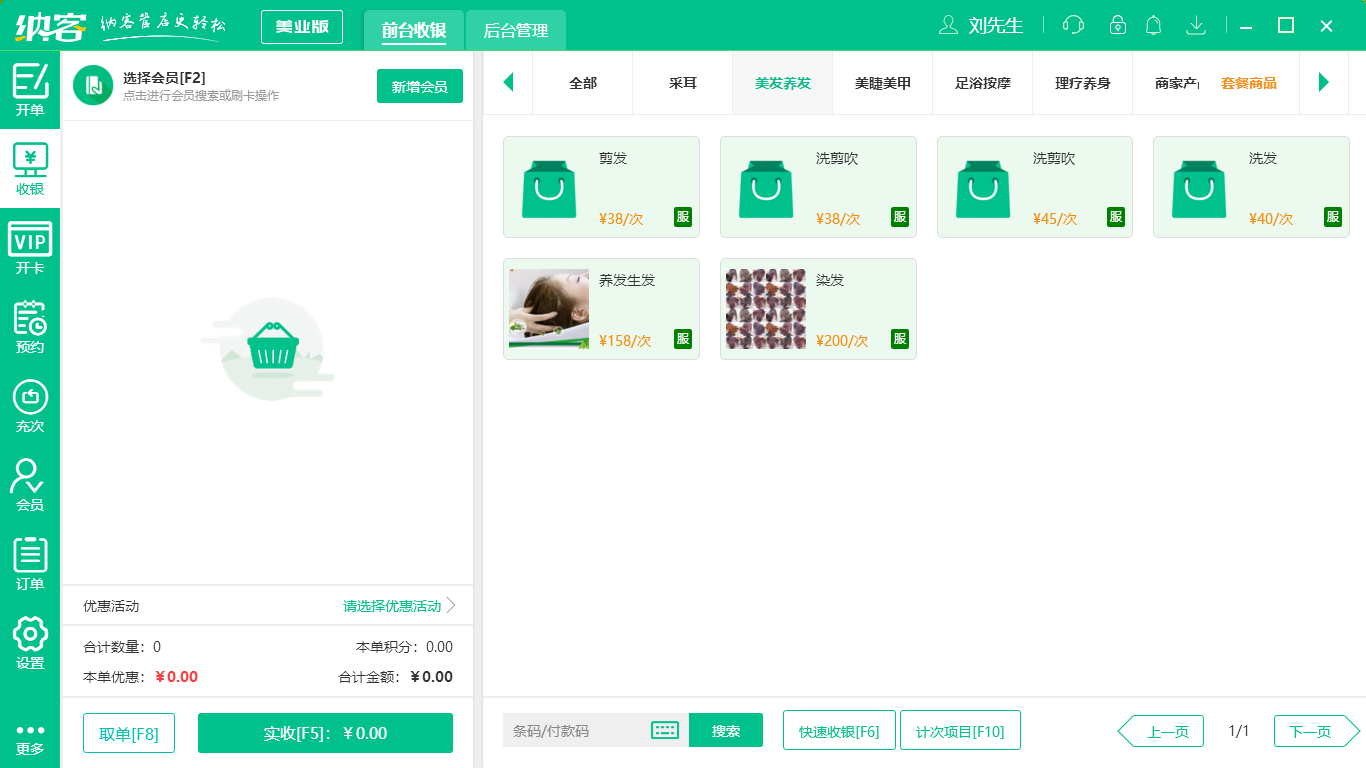
Task: Click the 美业版 edition button
Action: [302, 27]
